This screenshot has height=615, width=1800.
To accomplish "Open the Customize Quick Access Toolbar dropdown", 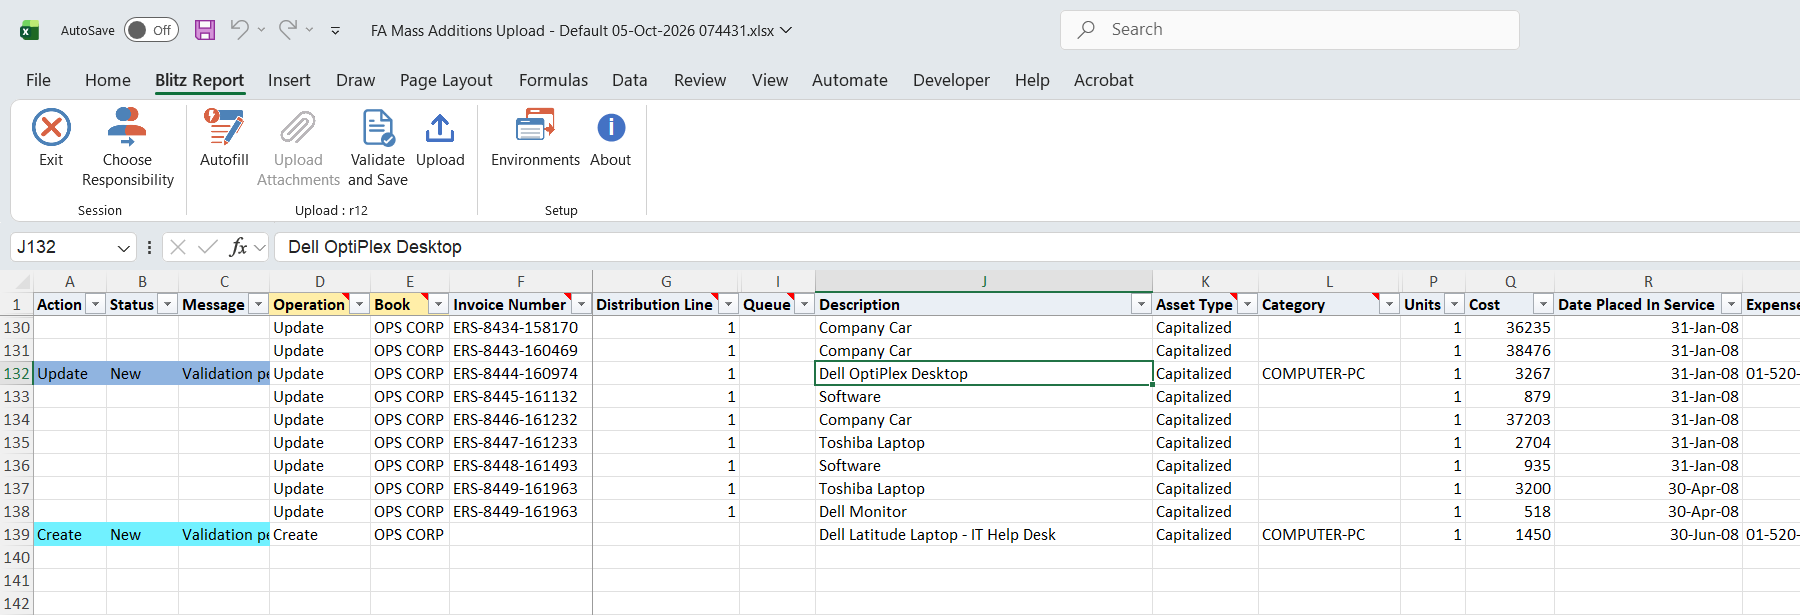I will (335, 31).
